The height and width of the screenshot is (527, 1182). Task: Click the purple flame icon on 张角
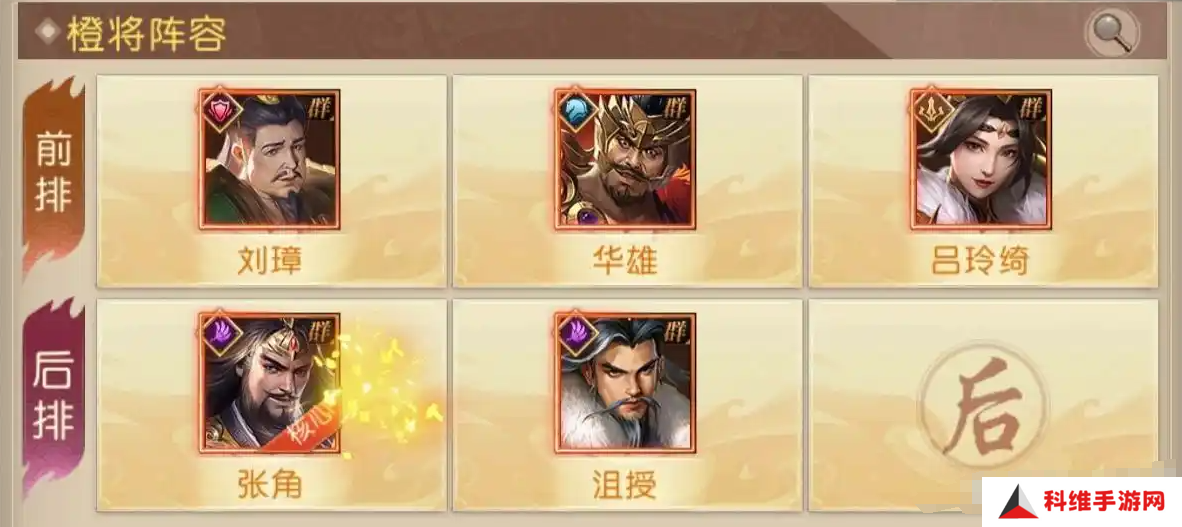(221, 334)
